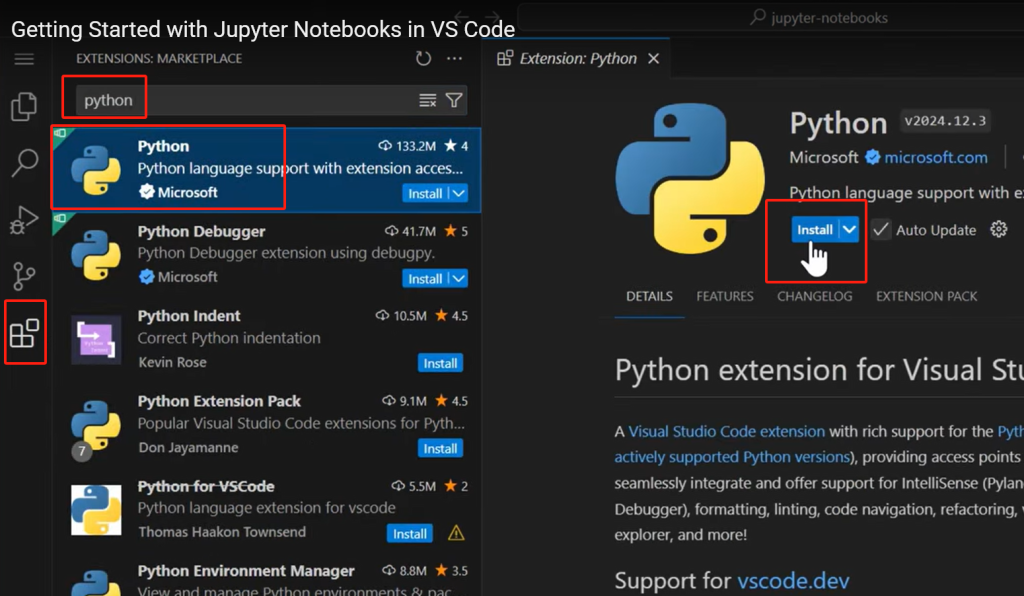Open Run and Debug view
The height and width of the screenshot is (596, 1024).
tap(24, 219)
